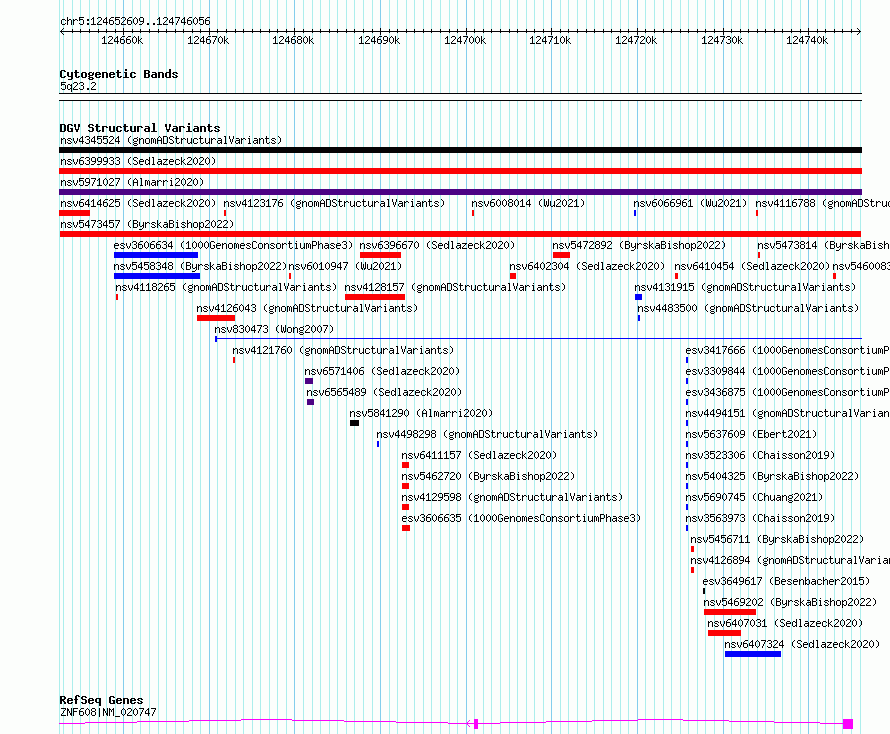Select the nsv6399933 red variant bar
The height and width of the screenshot is (734, 890).
coord(460,171)
